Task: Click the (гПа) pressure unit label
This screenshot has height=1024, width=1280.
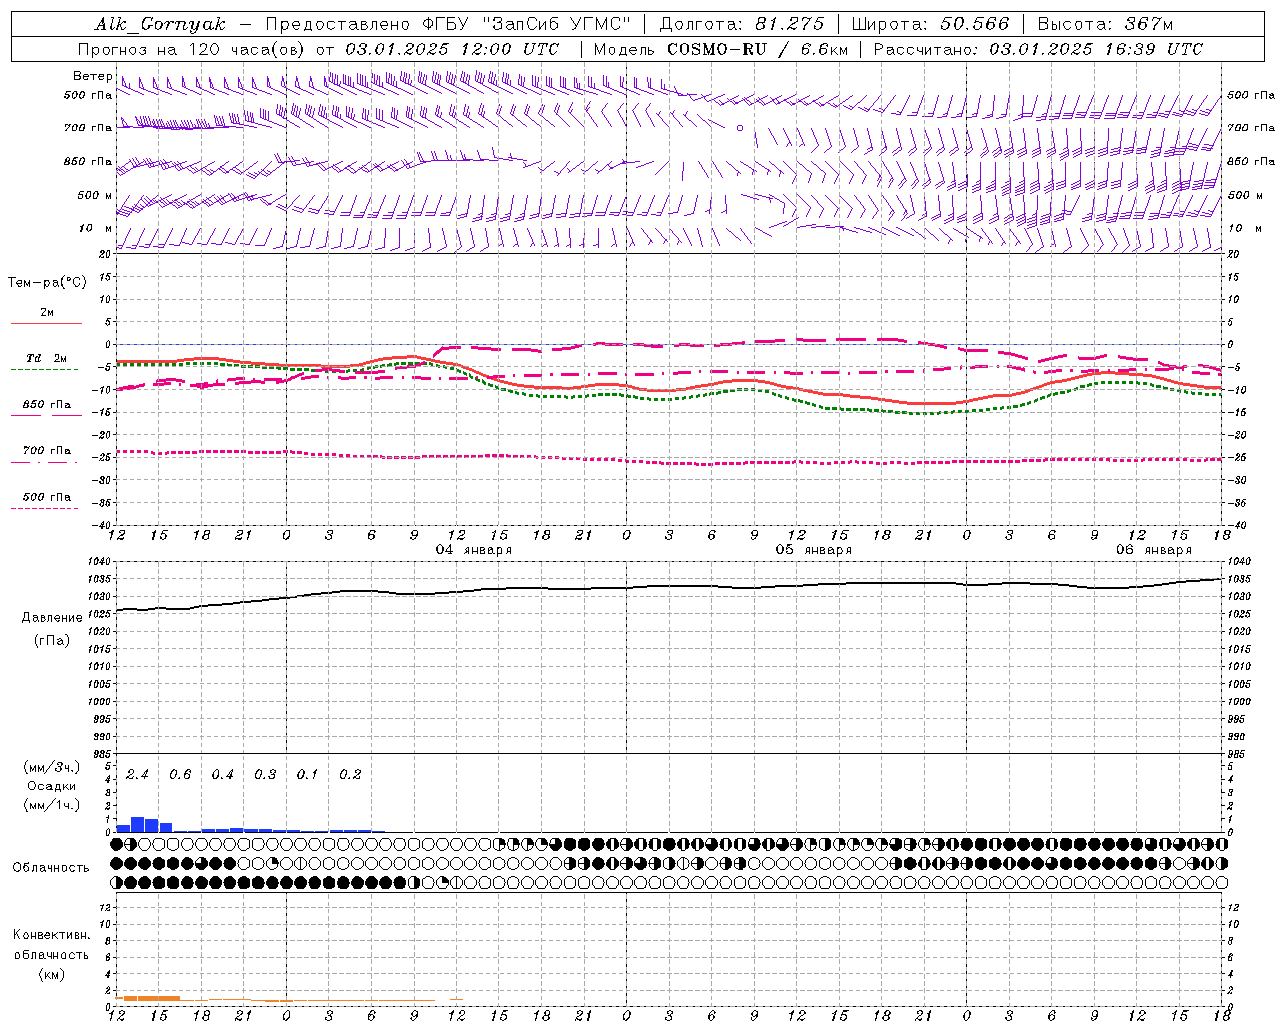Action: [52, 641]
